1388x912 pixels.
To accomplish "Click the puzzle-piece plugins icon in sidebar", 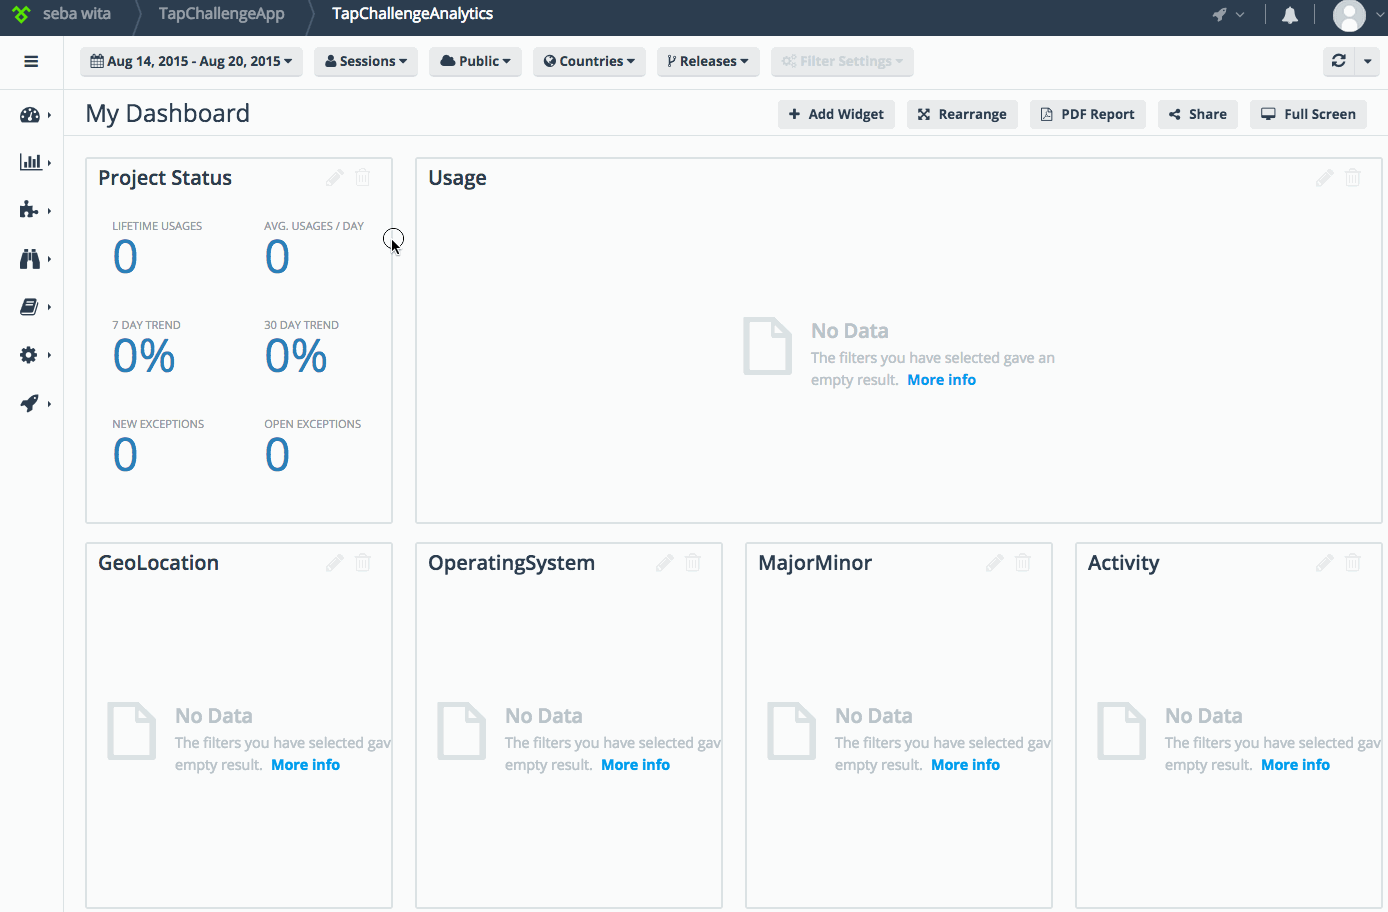I will point(29,209).
